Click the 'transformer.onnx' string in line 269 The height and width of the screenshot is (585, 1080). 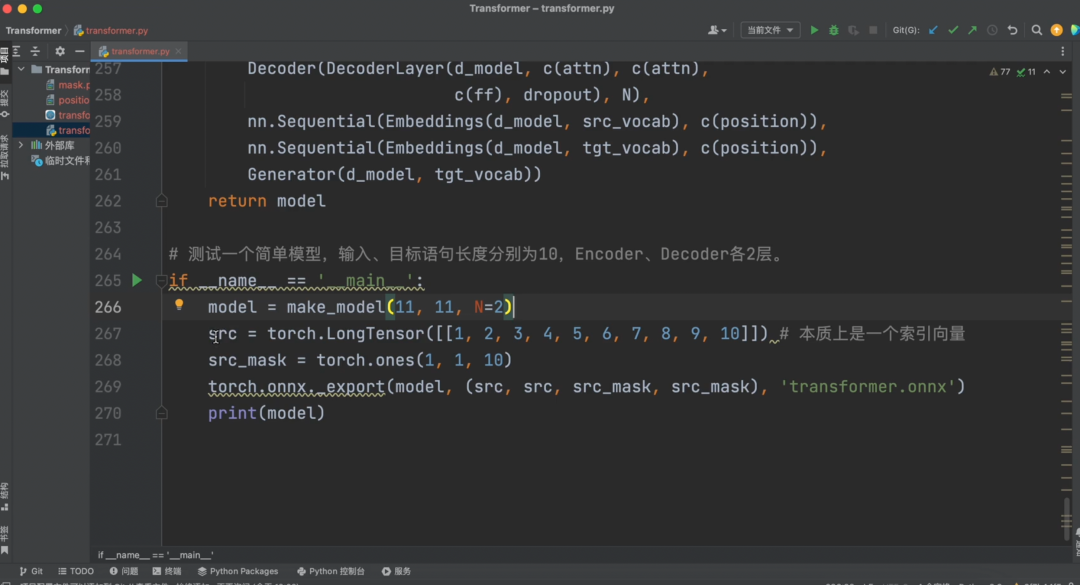point(867,387)
